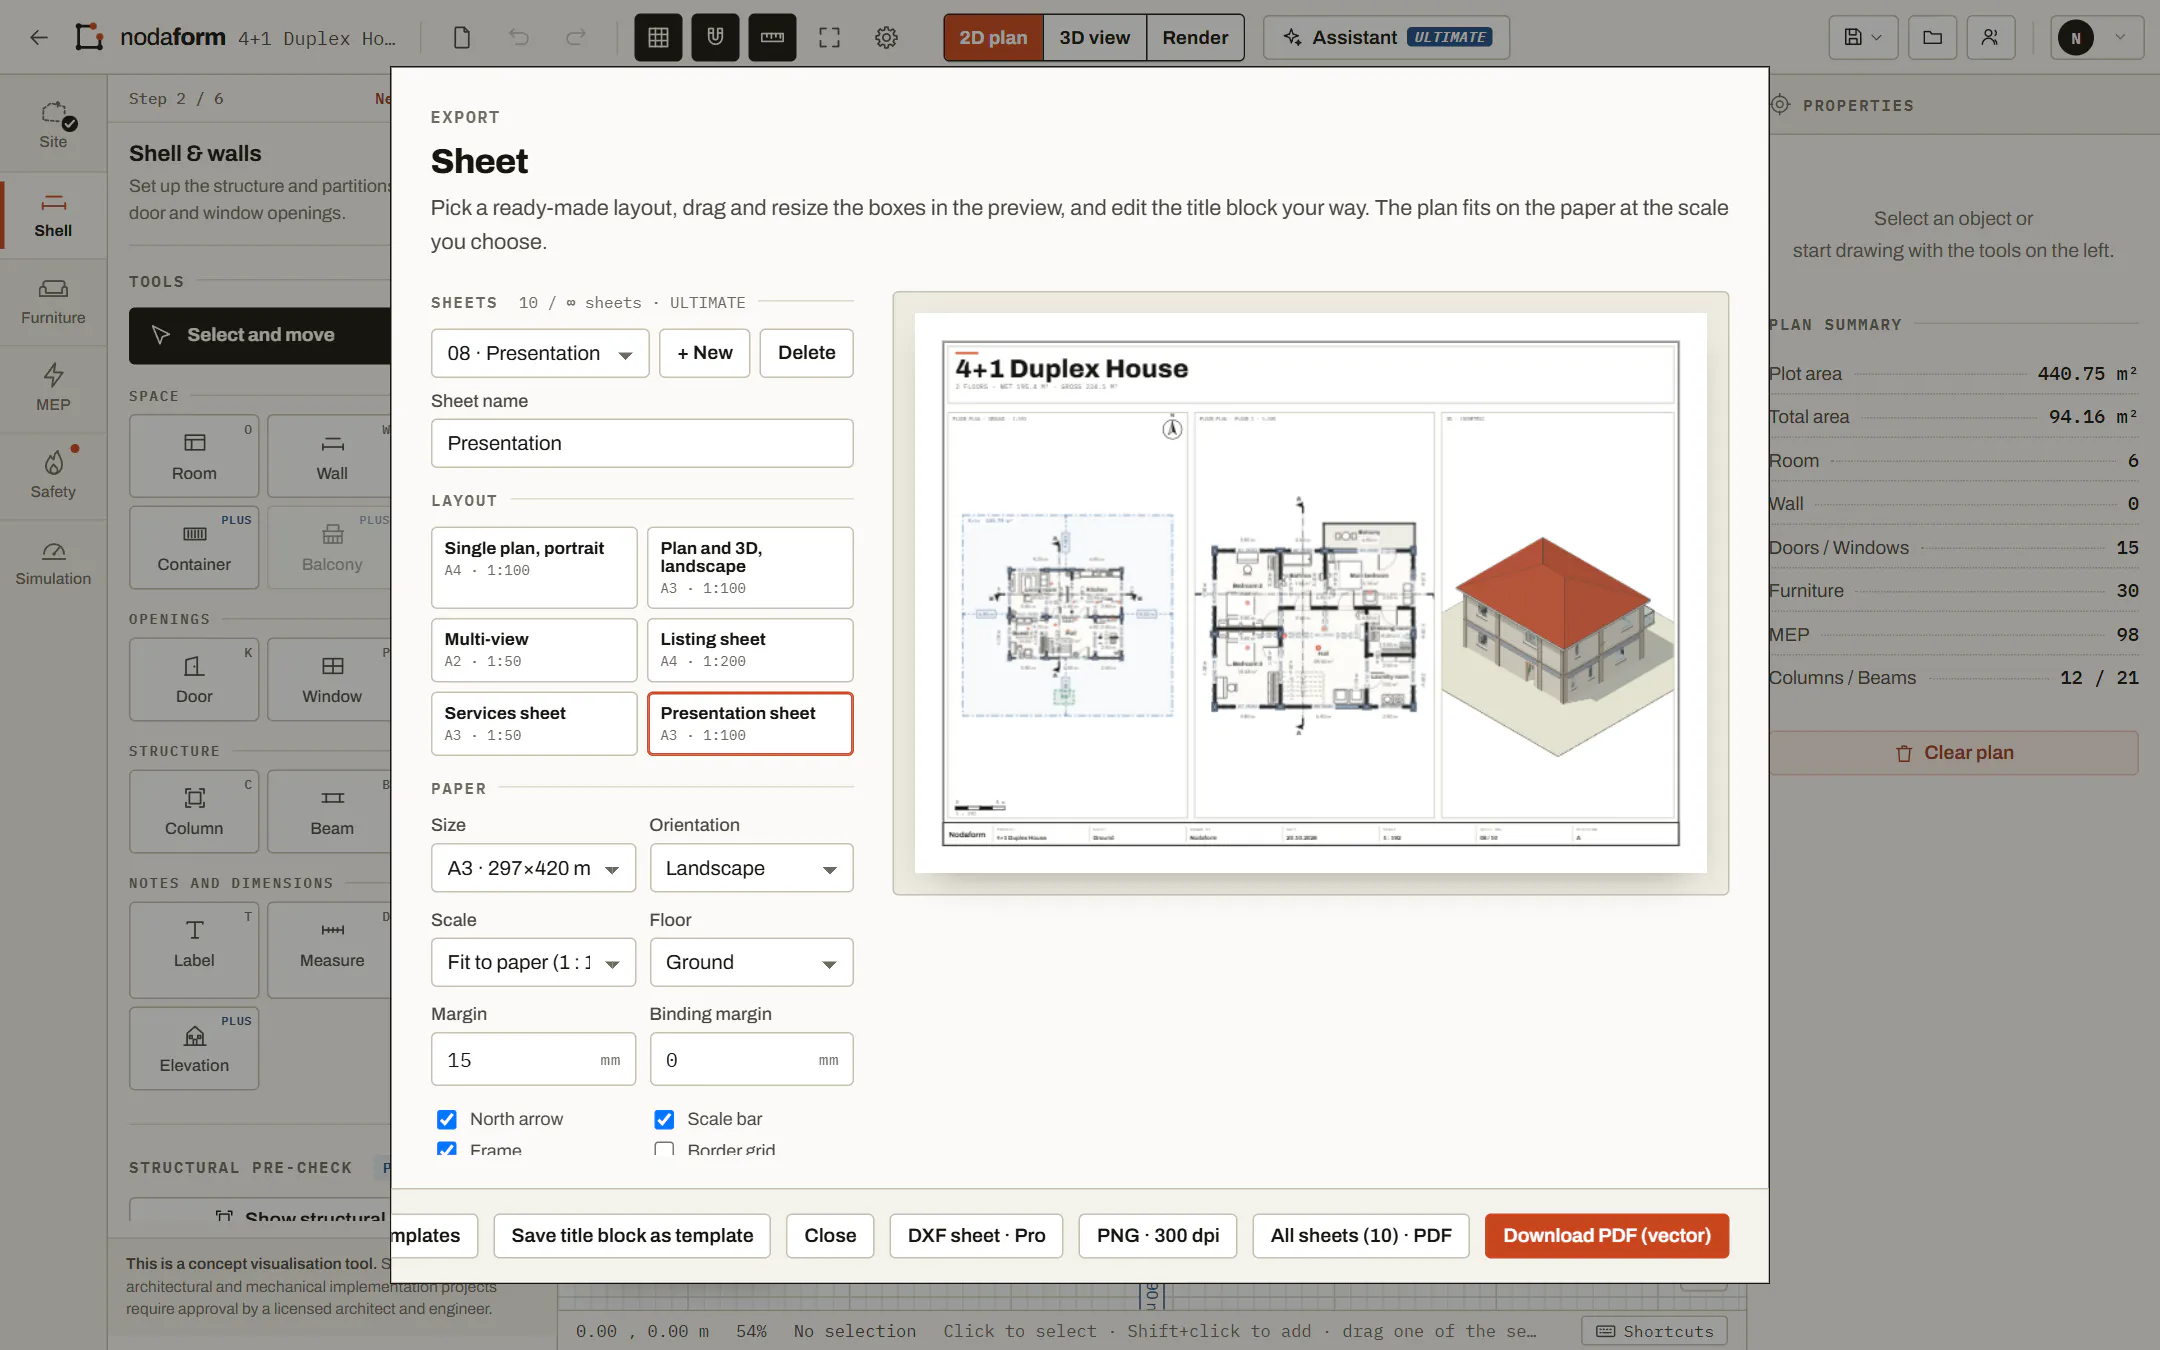
Task: Open the Safety sidebar section
Action: click(x=53, y=475)
